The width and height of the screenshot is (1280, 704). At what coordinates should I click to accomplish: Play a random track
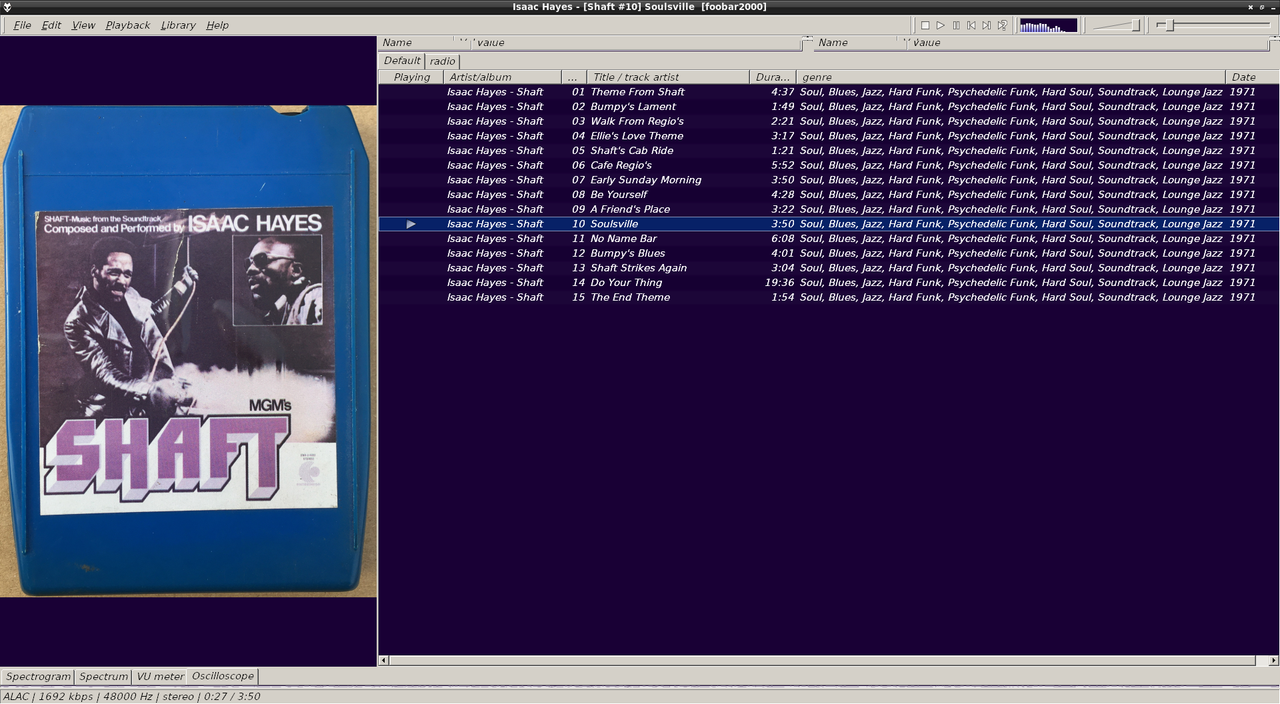coord(1002,25)
